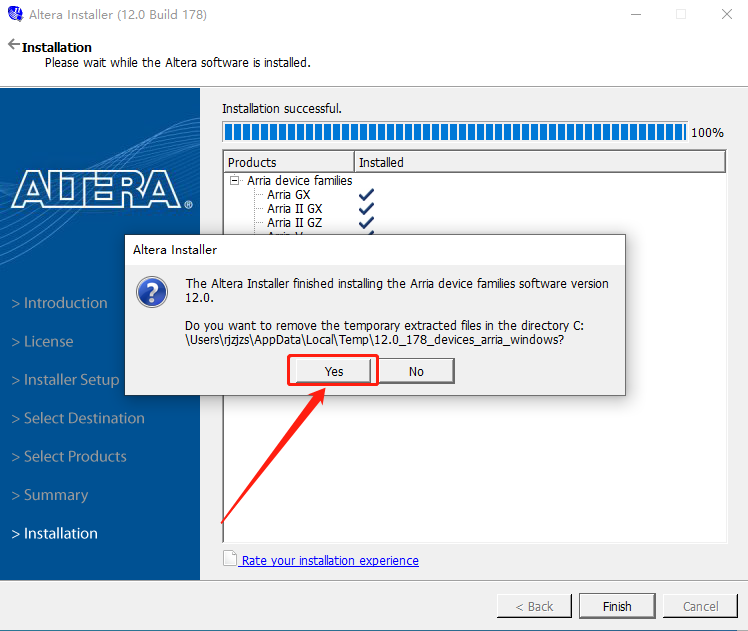Click the Arria GX installed checkmark

[366, 195]
